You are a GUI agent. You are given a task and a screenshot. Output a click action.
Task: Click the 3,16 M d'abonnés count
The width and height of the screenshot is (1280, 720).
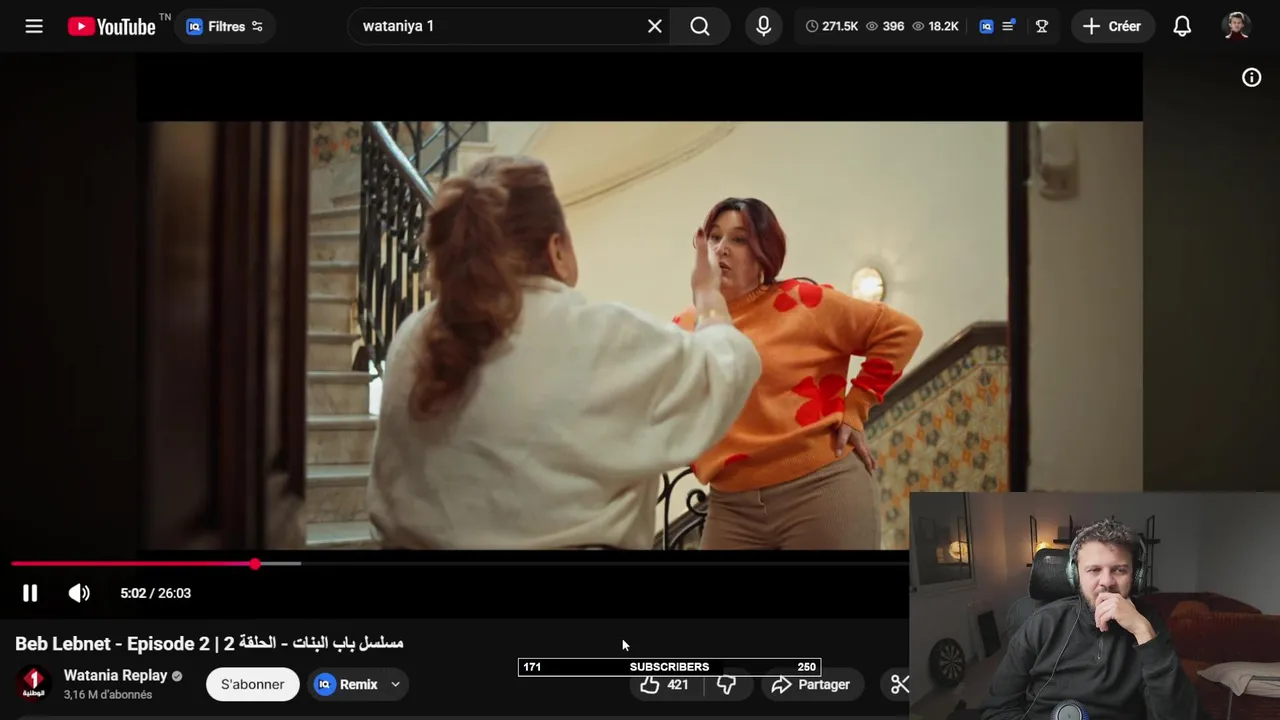[x=108, y=695]
